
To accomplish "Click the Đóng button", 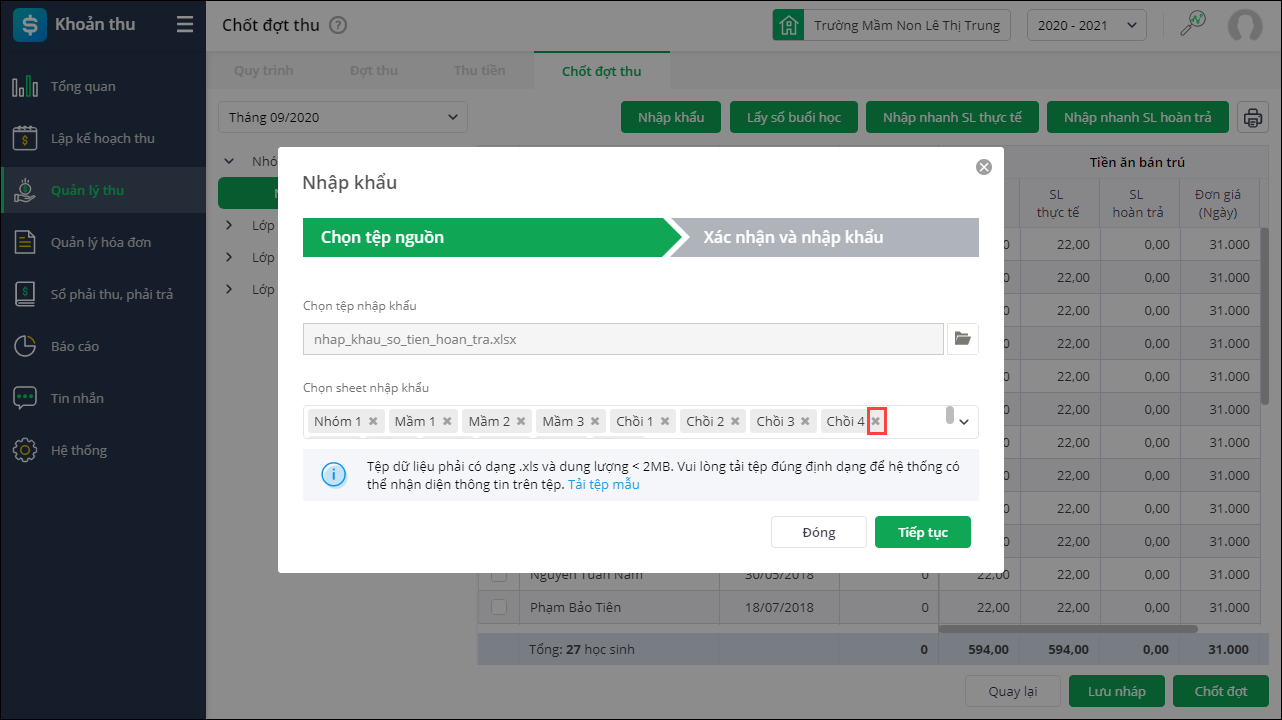I will 819,532.
